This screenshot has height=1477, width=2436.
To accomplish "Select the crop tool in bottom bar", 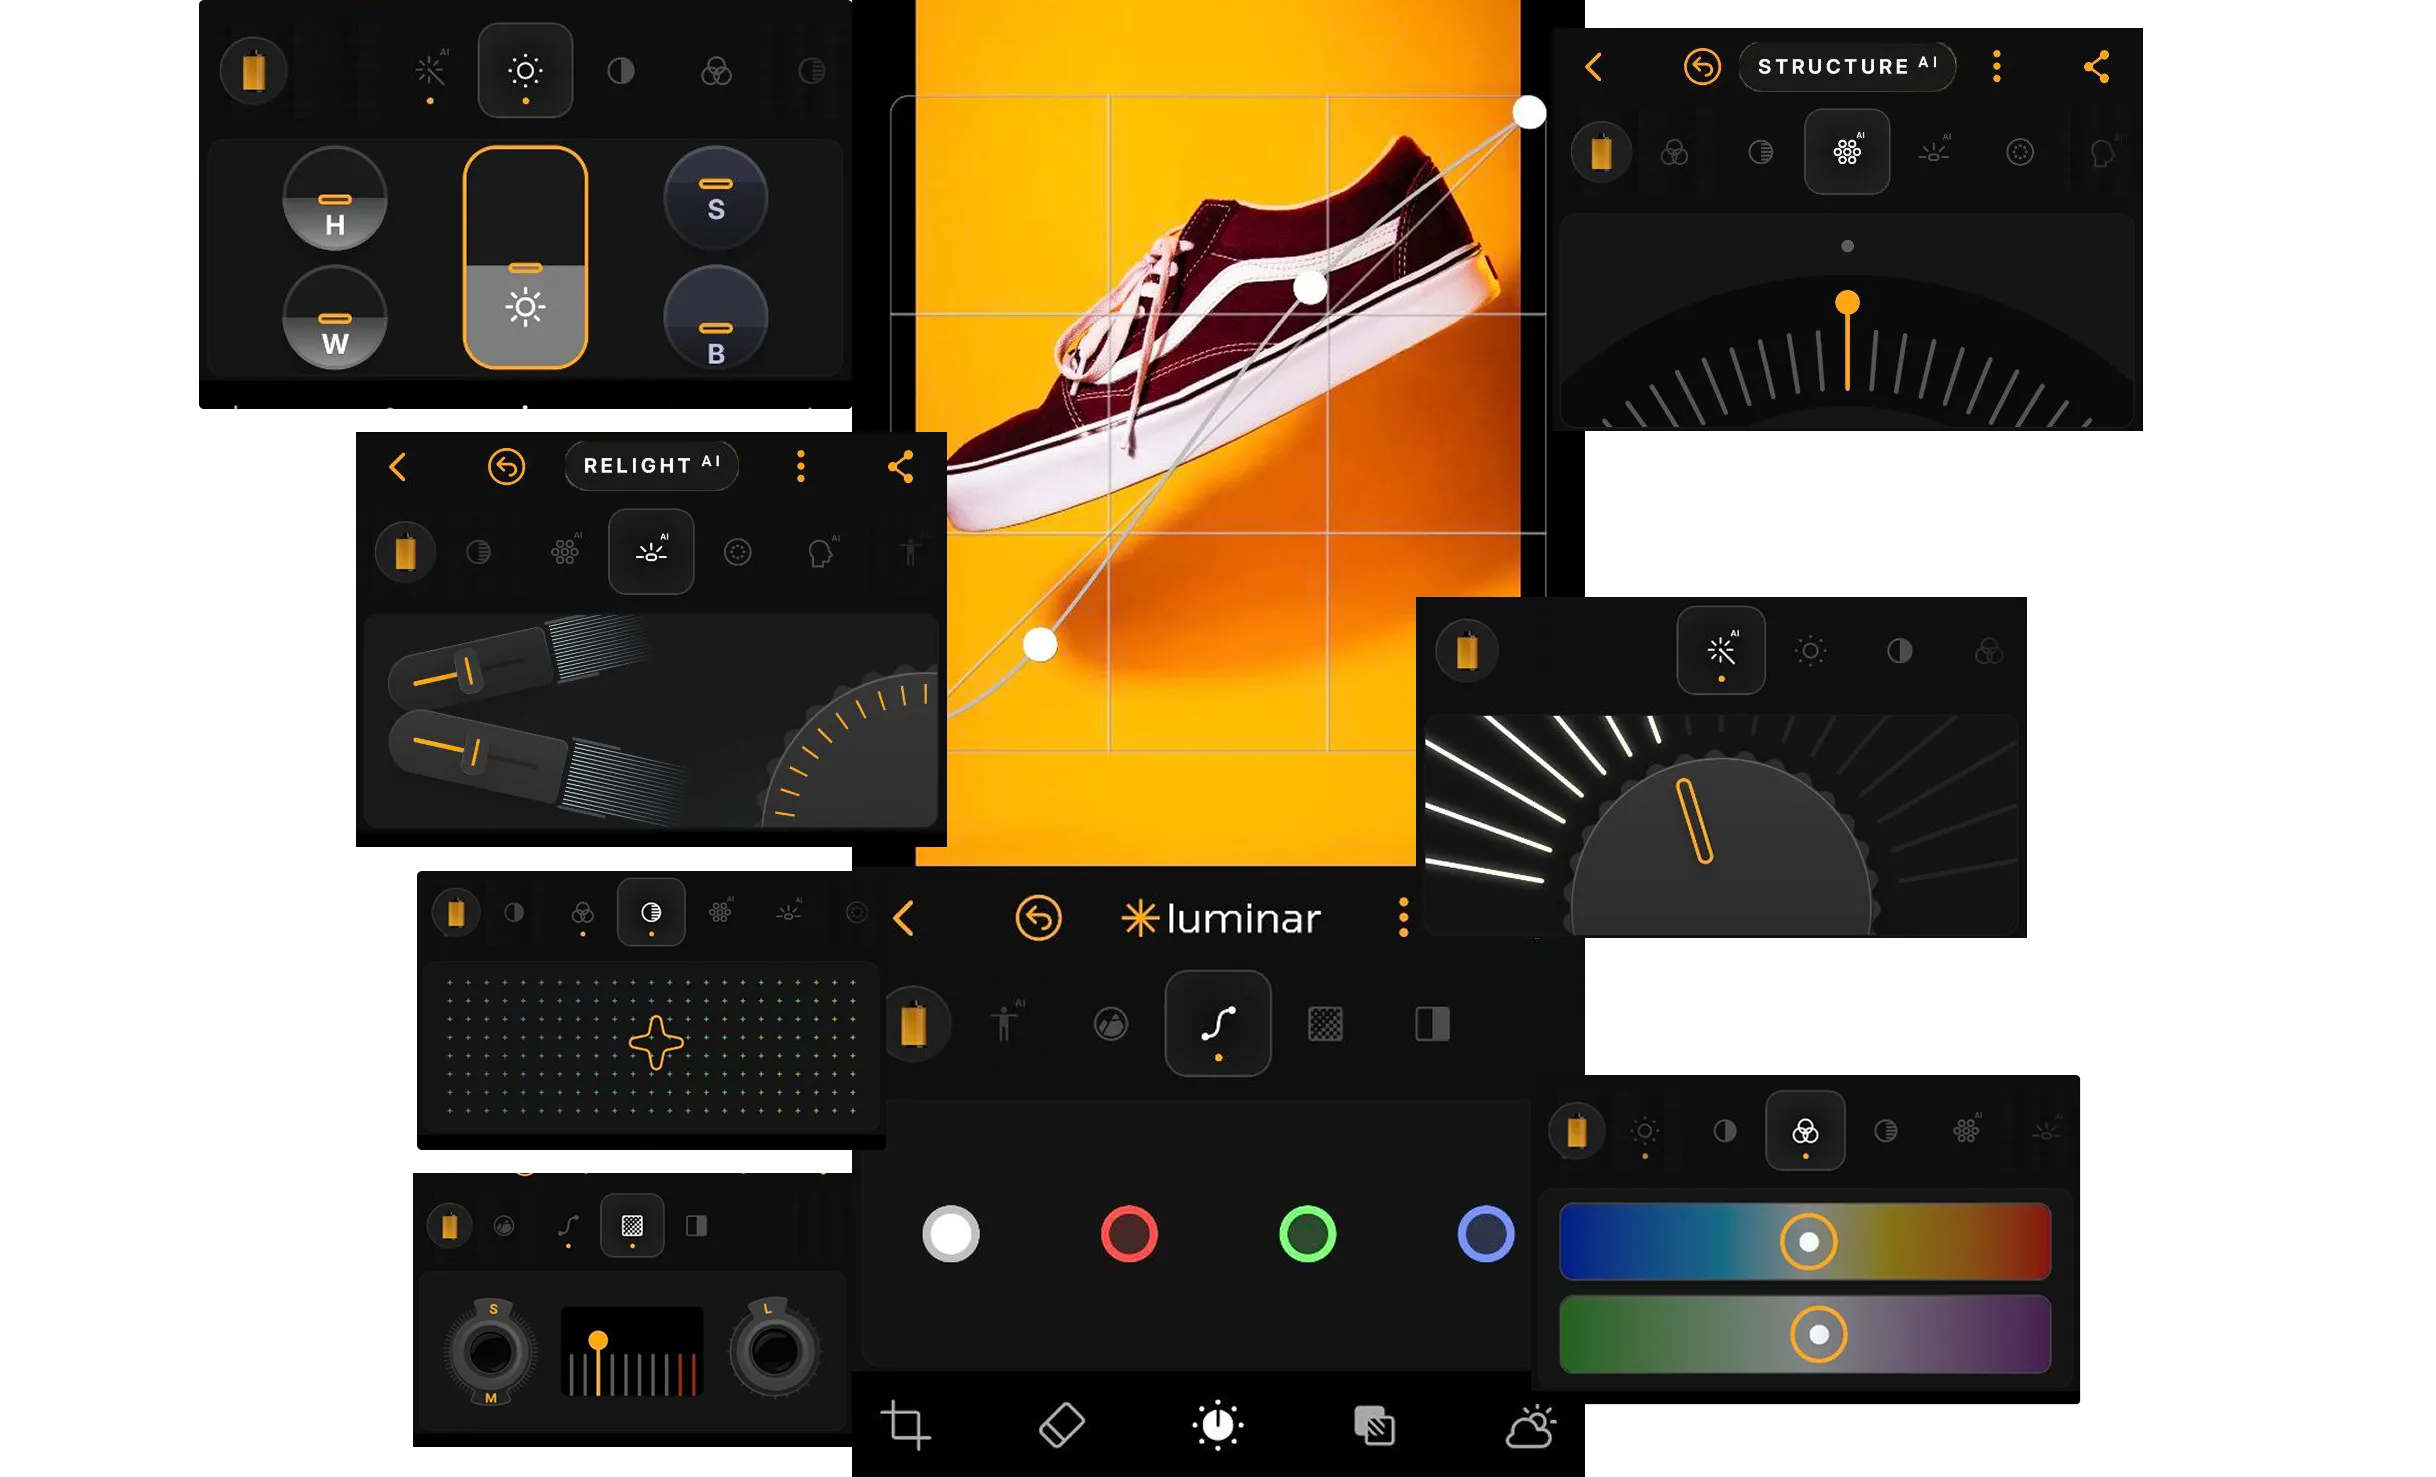I will tap(905, 1424).
